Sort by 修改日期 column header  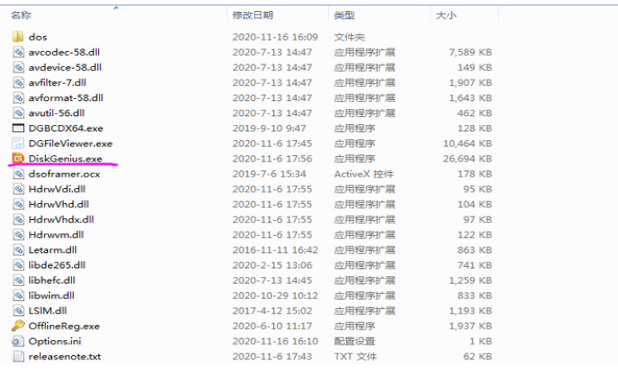[253, 15]
